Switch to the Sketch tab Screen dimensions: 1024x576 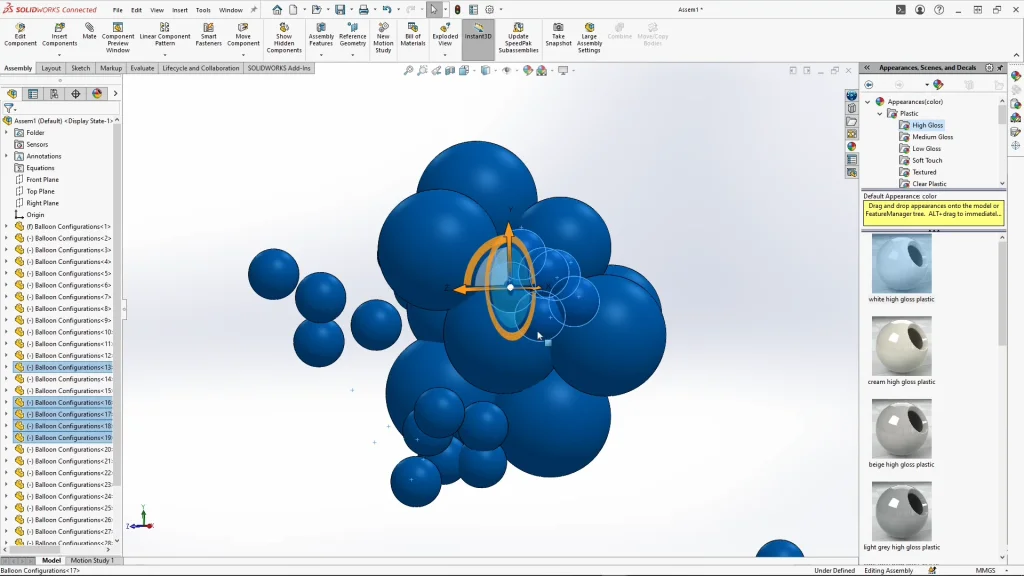coord(80,68)
